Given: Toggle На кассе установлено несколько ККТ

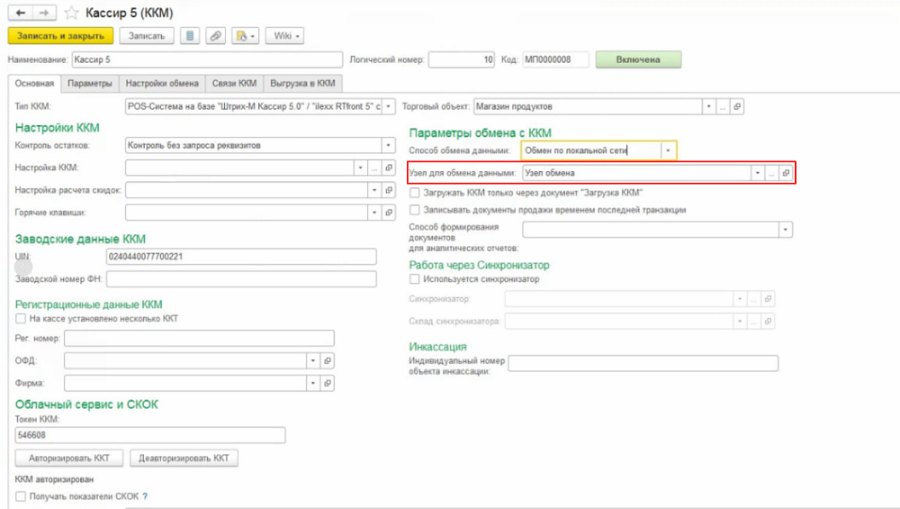Looking at the screenshot, I should coord(21,318).
